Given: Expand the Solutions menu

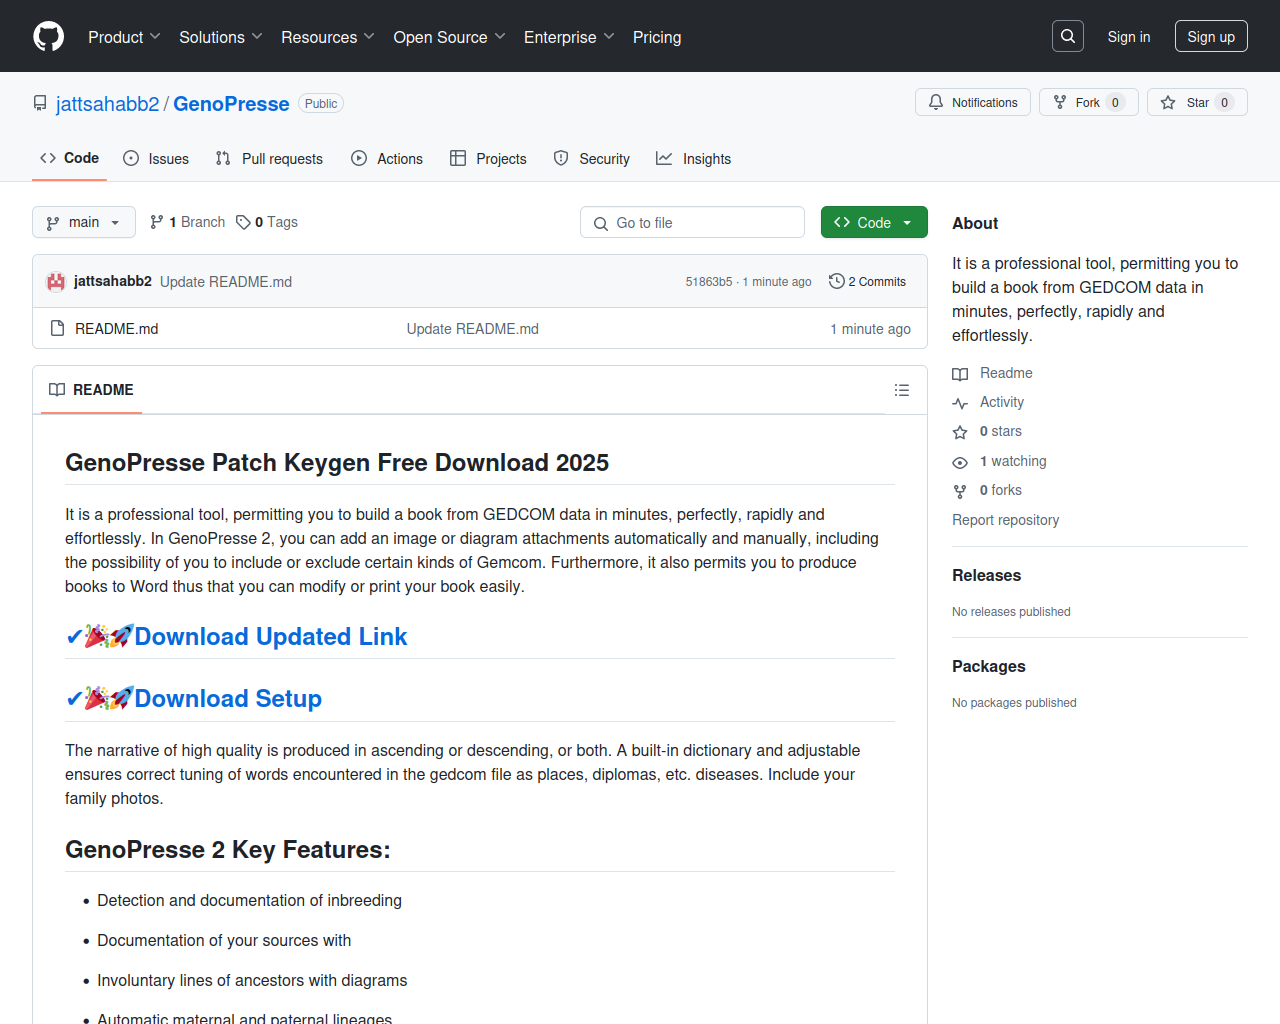Looking at the screenshot, I should pos(221,37).
